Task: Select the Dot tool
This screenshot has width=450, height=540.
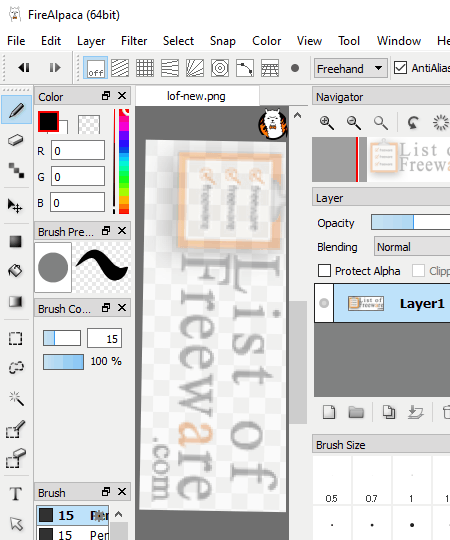Action: pos(16,170)
